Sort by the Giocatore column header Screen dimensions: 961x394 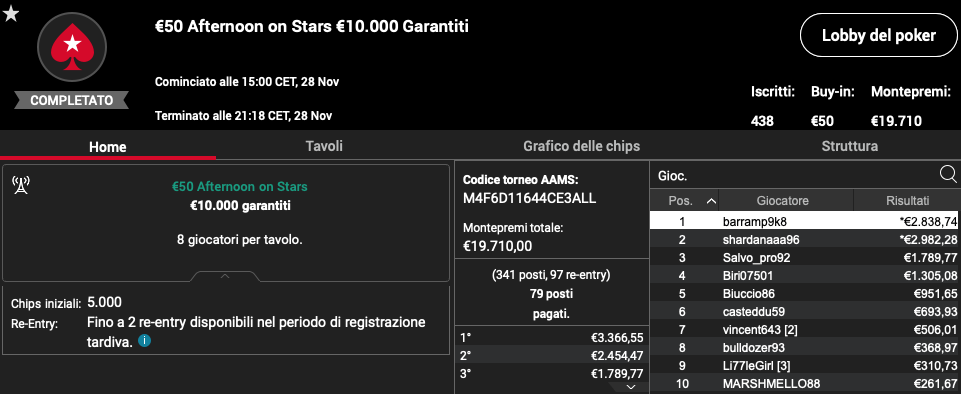[x=786, y=200]
